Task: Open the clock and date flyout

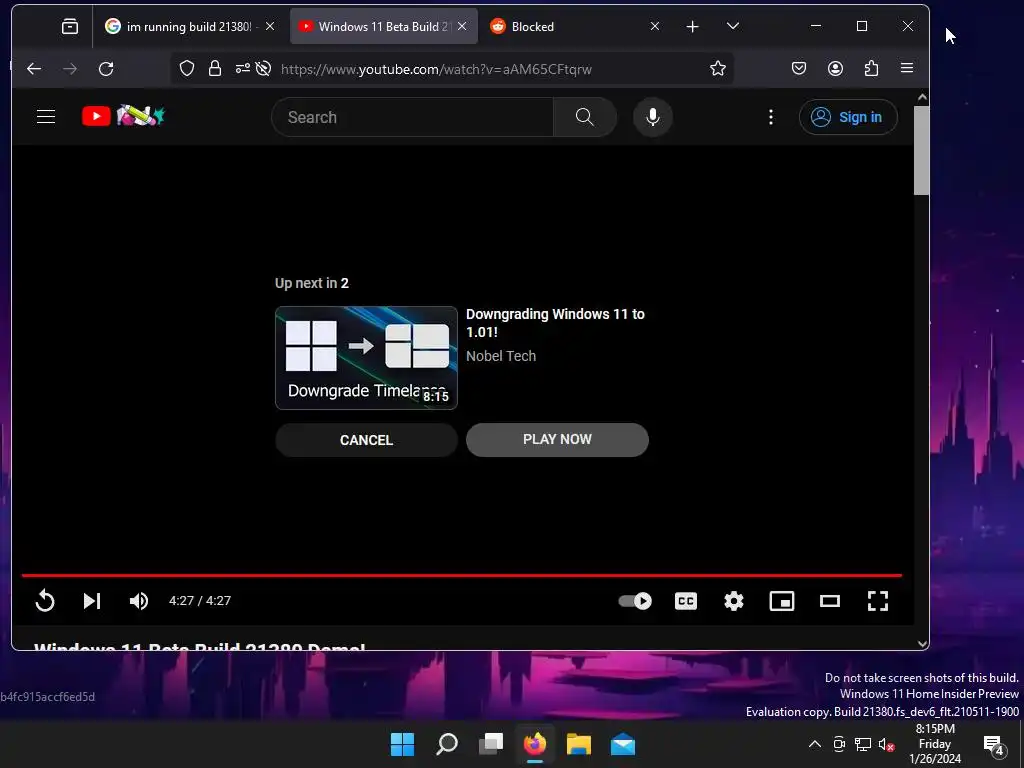Action: [935, 744]
